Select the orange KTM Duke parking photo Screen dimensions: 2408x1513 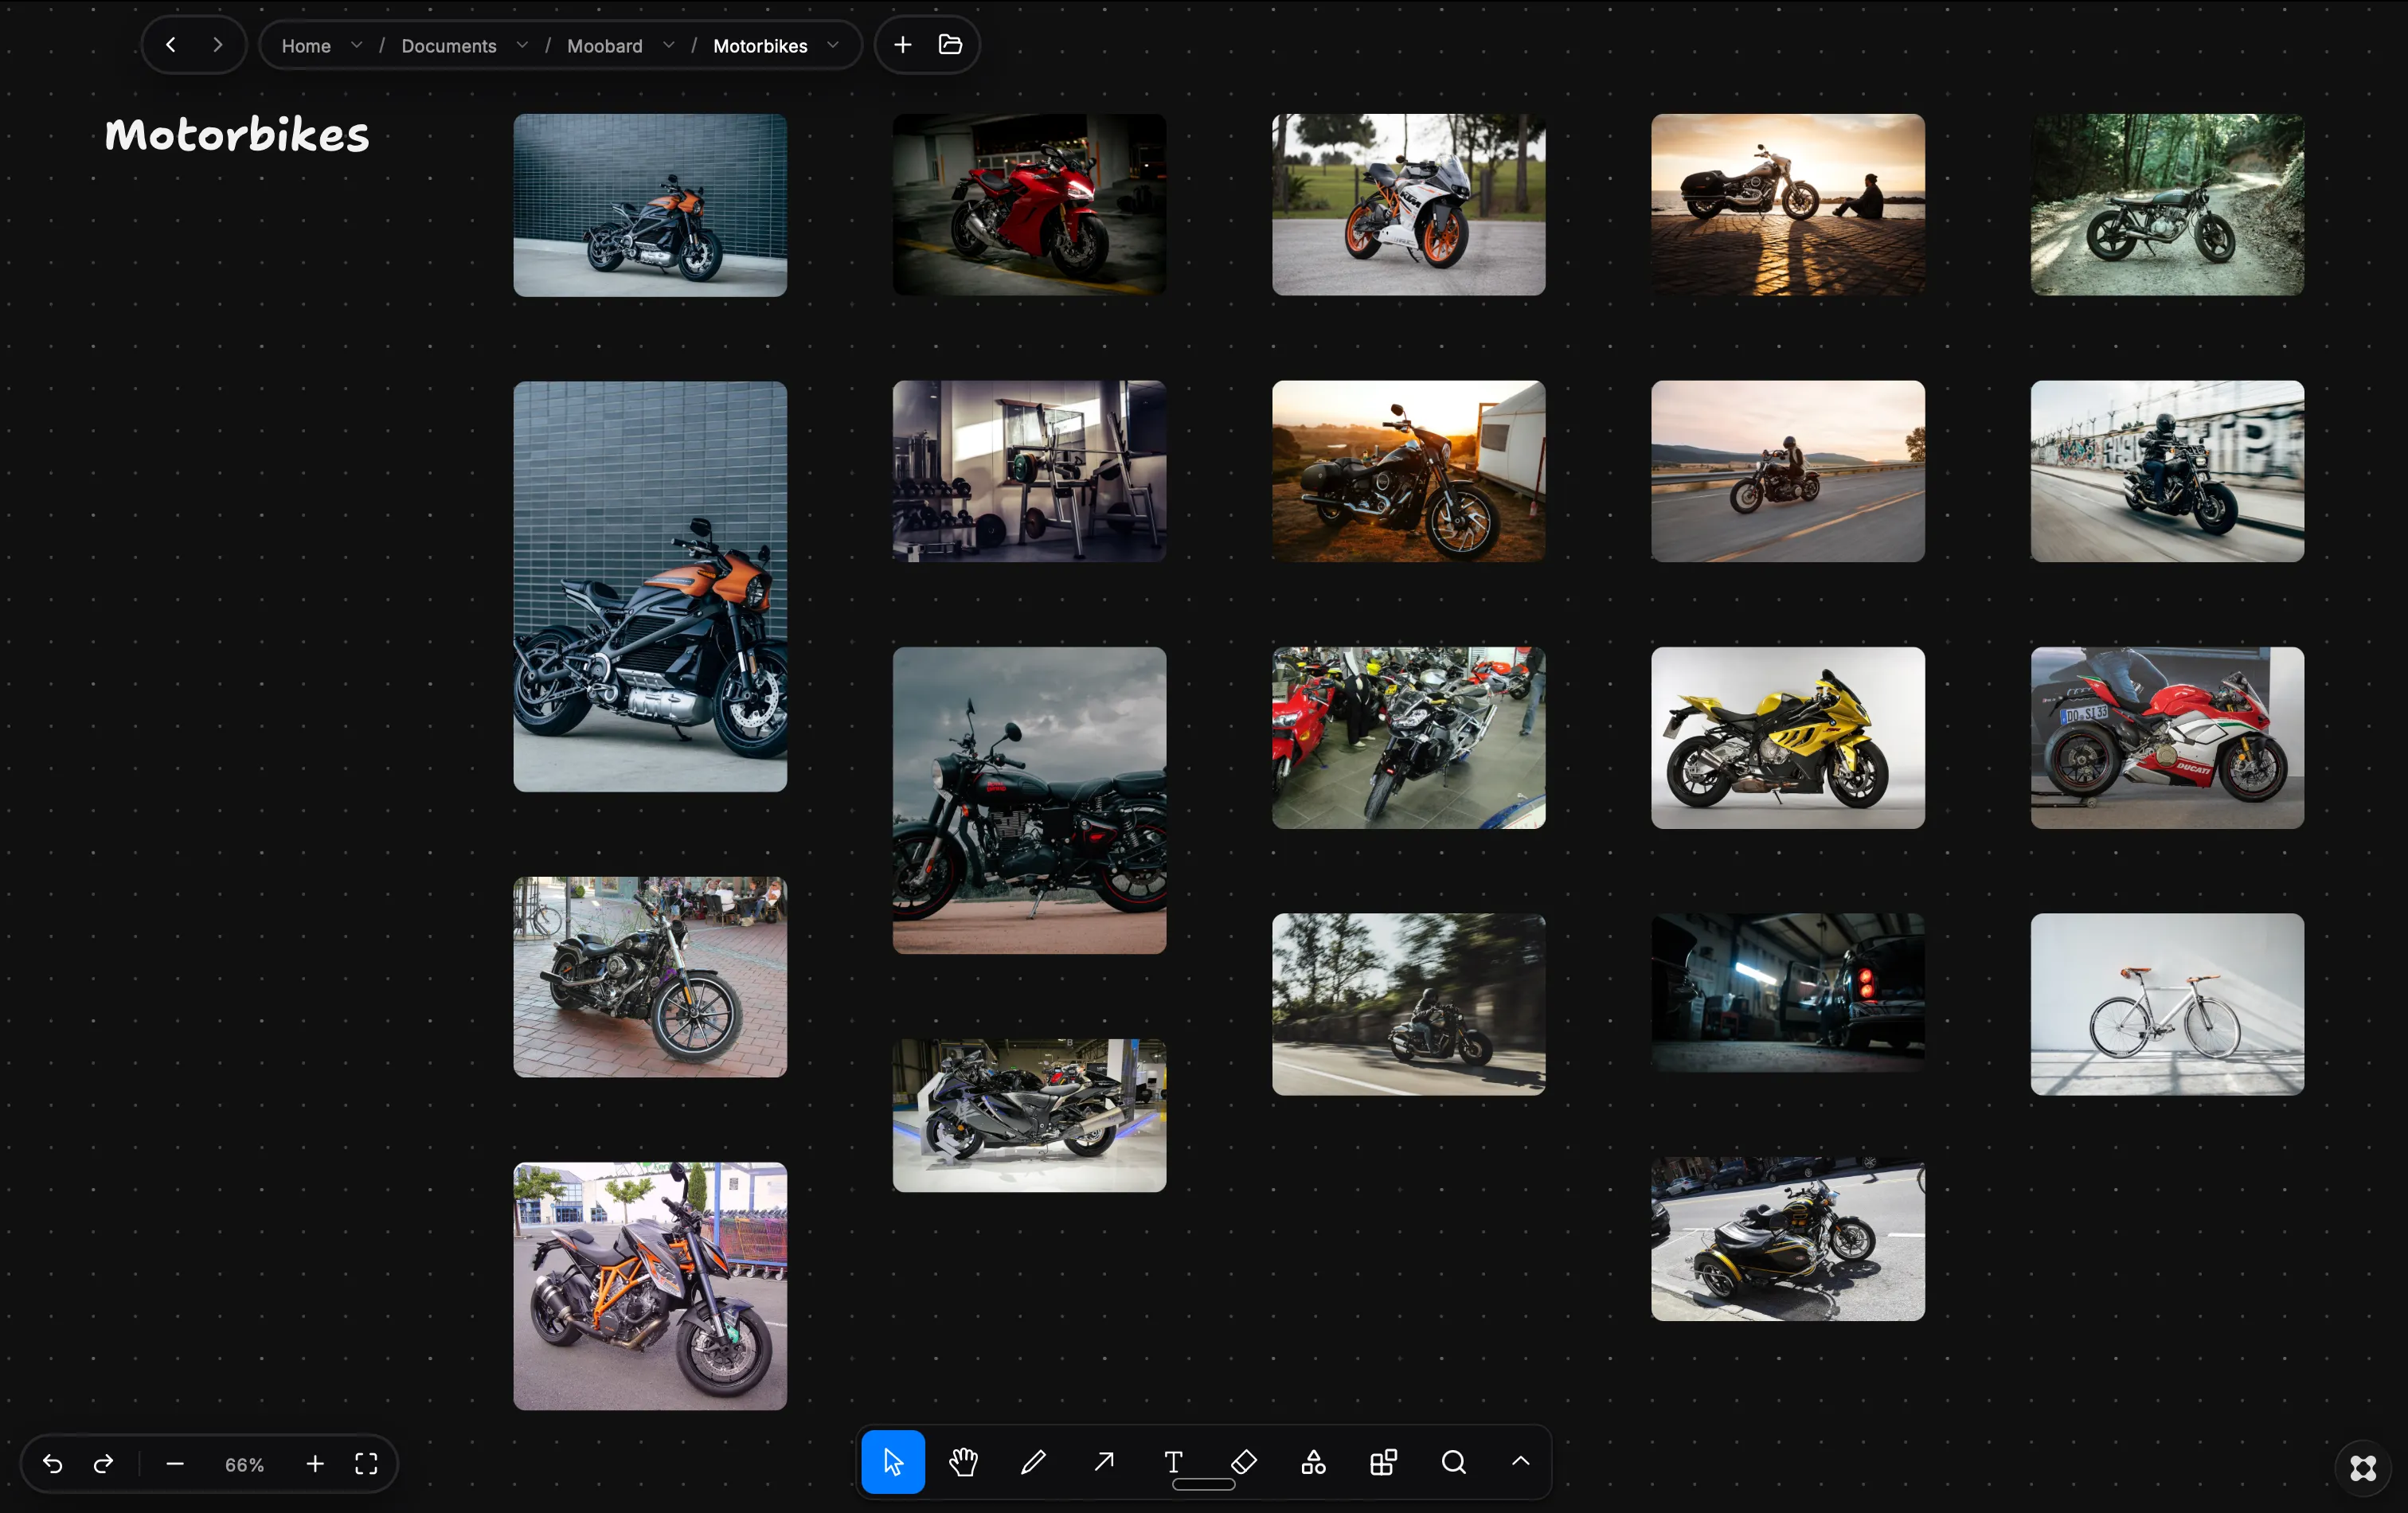(x=650, y=1286)
